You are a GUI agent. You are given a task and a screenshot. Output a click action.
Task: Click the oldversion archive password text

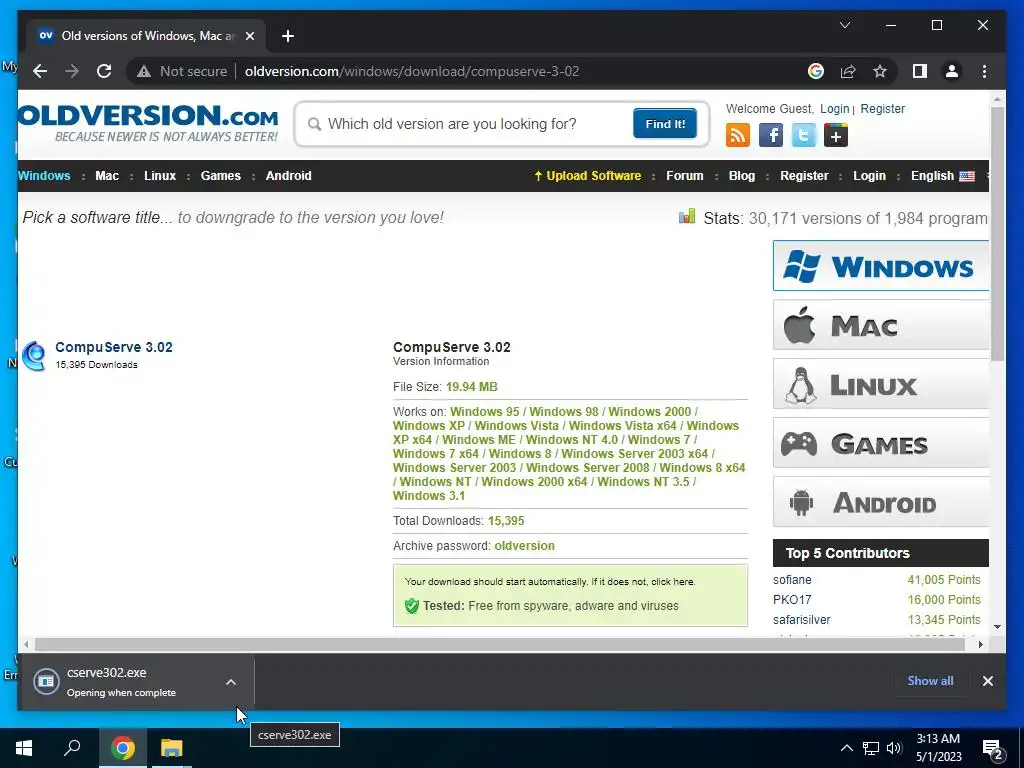(x=524, y=546)
